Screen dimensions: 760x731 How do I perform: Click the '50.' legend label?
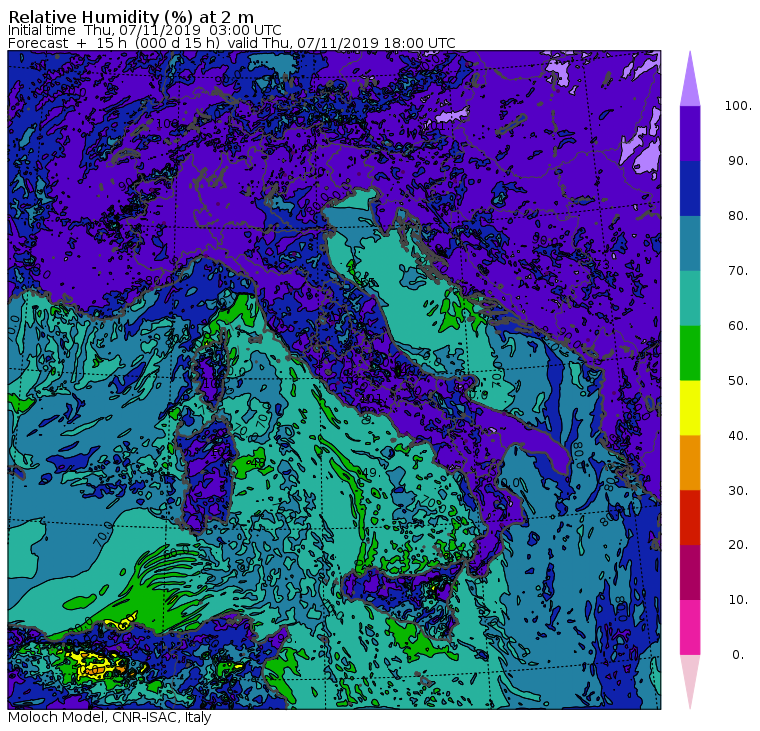click(x=738, y=381)
